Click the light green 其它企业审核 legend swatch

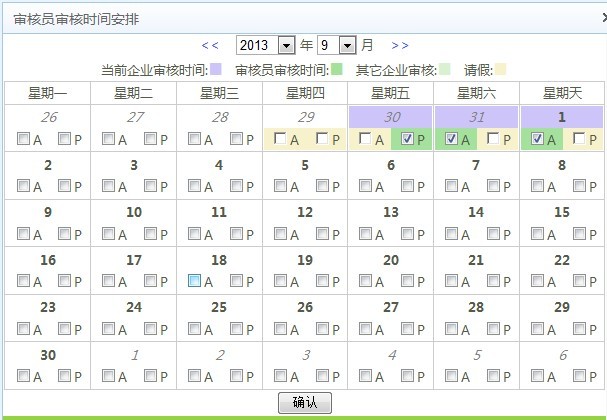coord(444,69)
